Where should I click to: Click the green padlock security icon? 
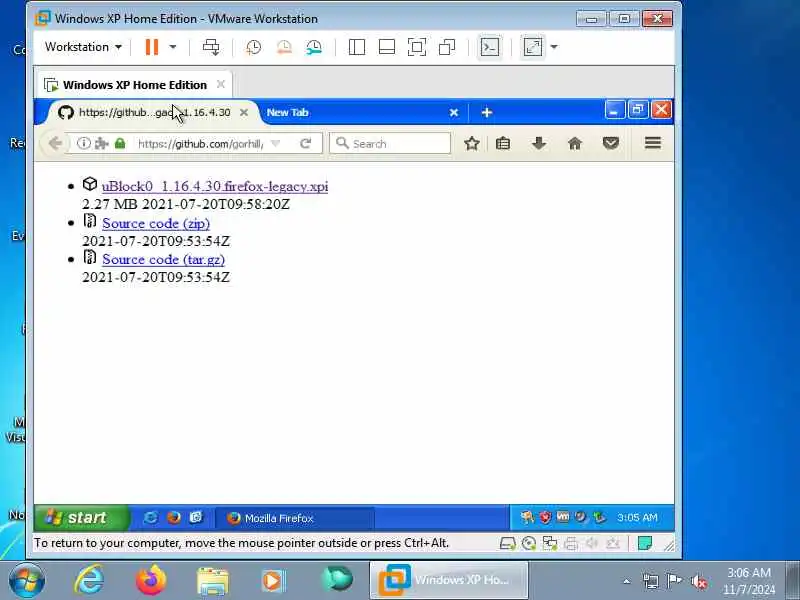(x=120, y=143)
